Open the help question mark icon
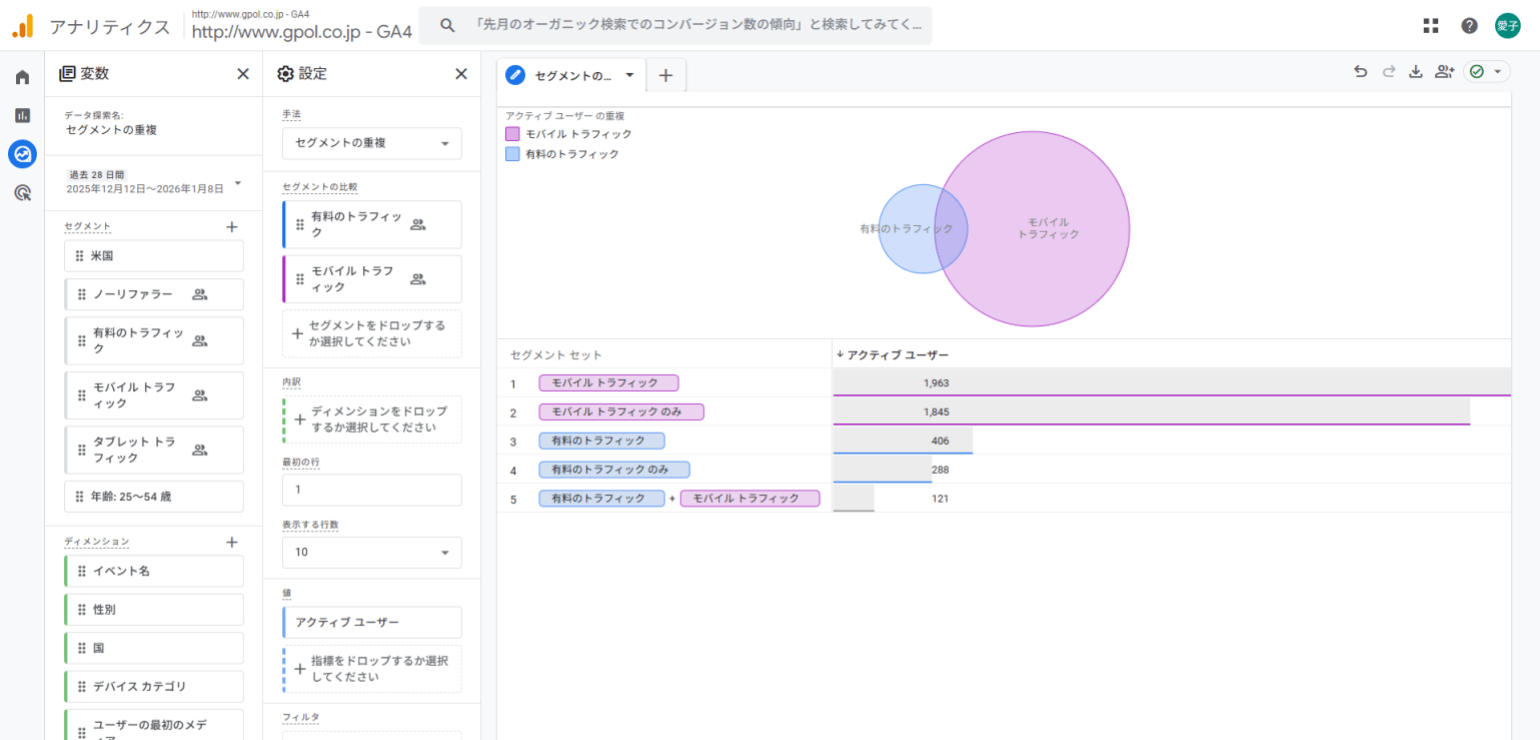 [x=1469, y=26]
